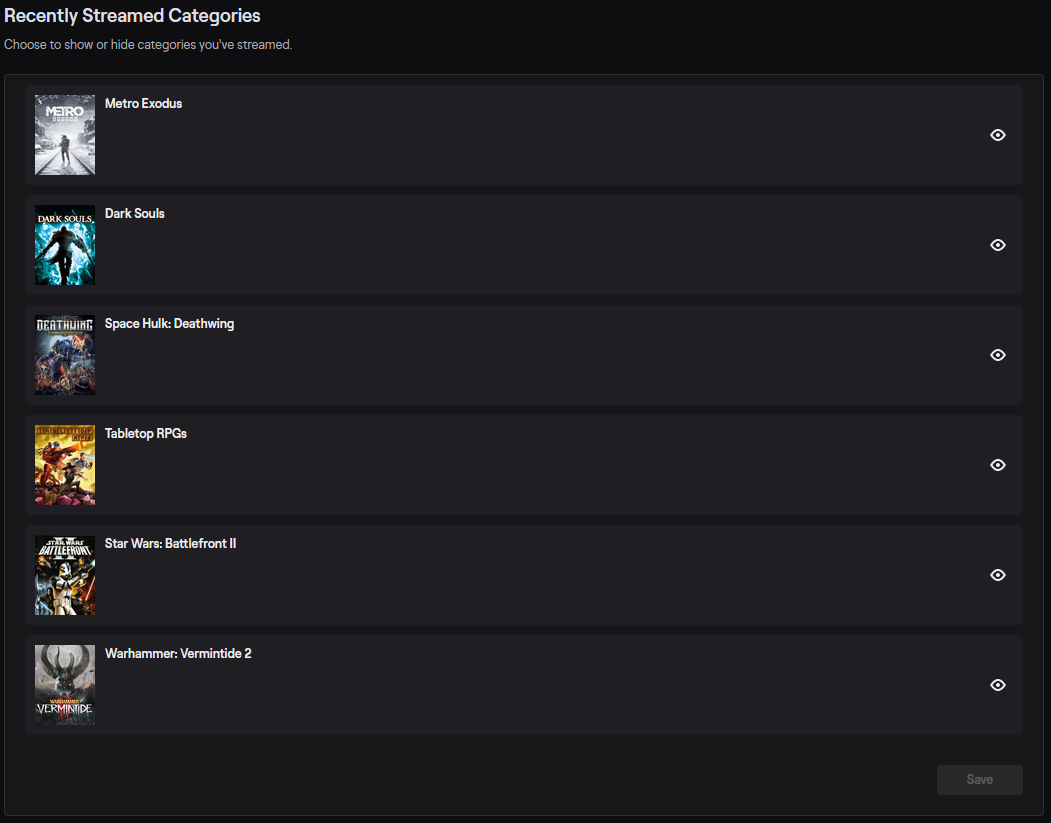Select the Dark Souls box art thumbnail
This screenshot has height=823, width=1051.
click(65, 245)
